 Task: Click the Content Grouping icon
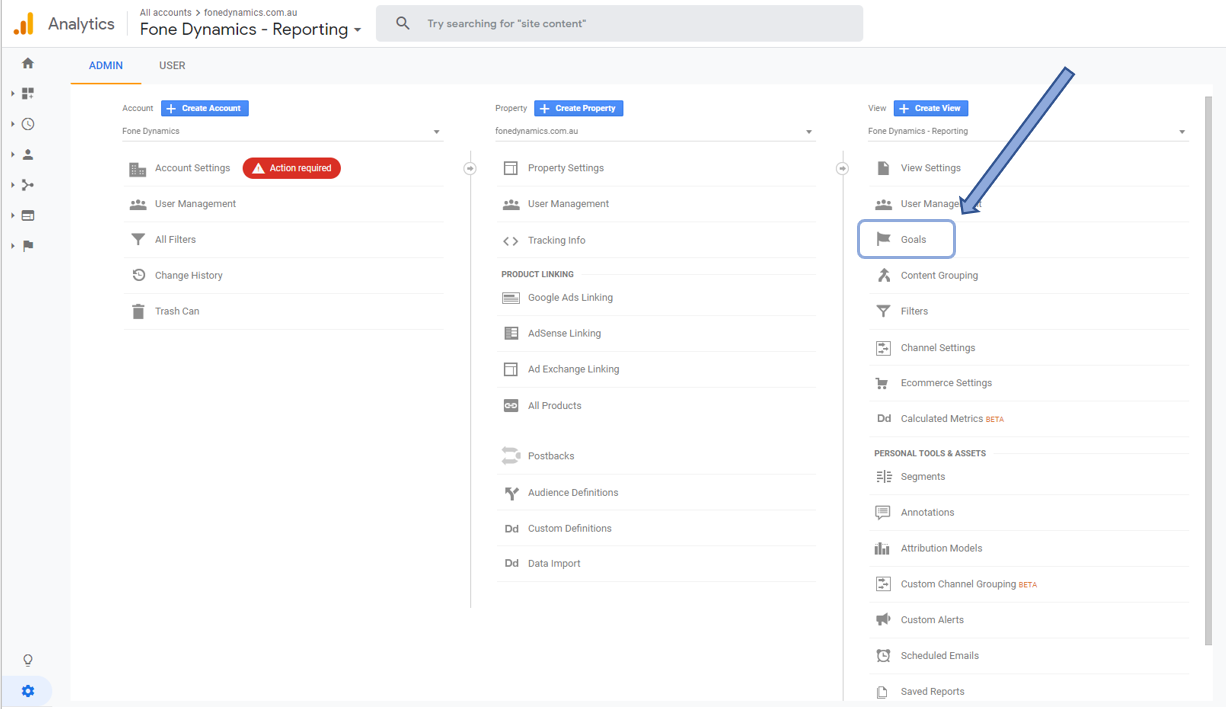click(883, 275)
